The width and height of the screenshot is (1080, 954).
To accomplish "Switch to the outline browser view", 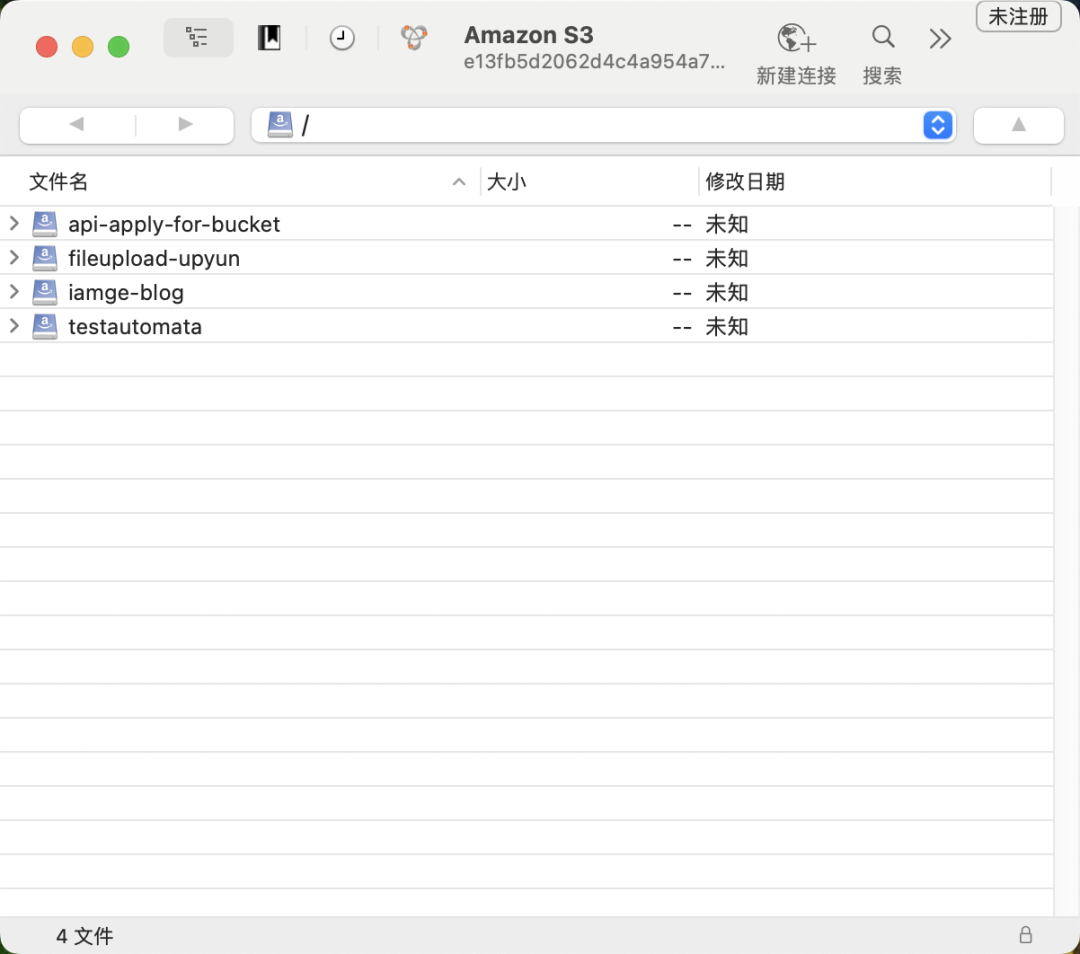I will point(198,37).
